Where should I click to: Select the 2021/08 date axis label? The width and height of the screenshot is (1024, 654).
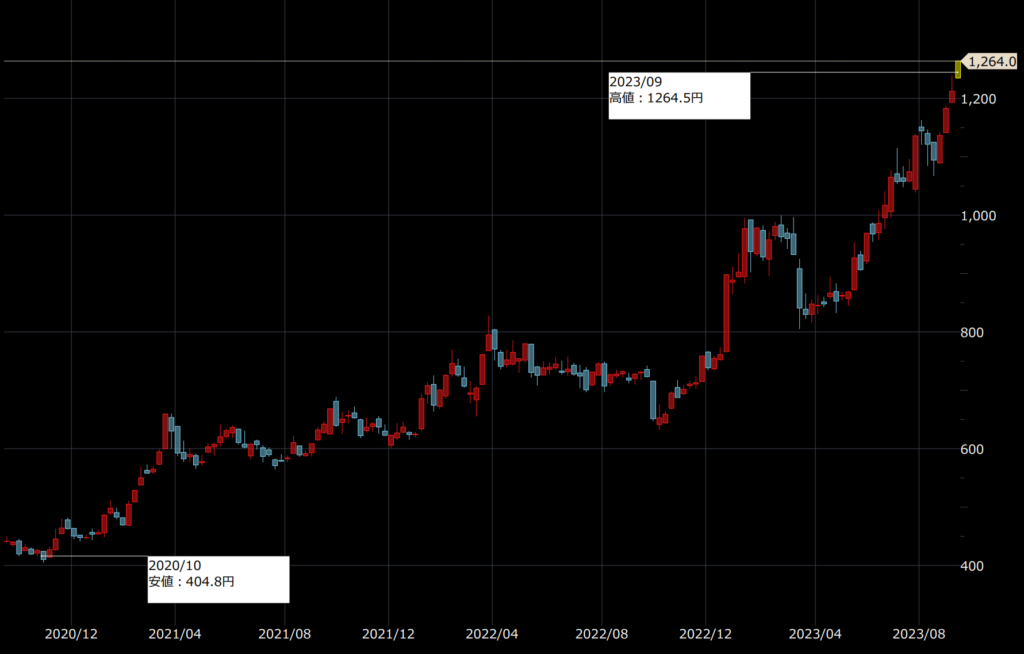[x=285, y=634]
